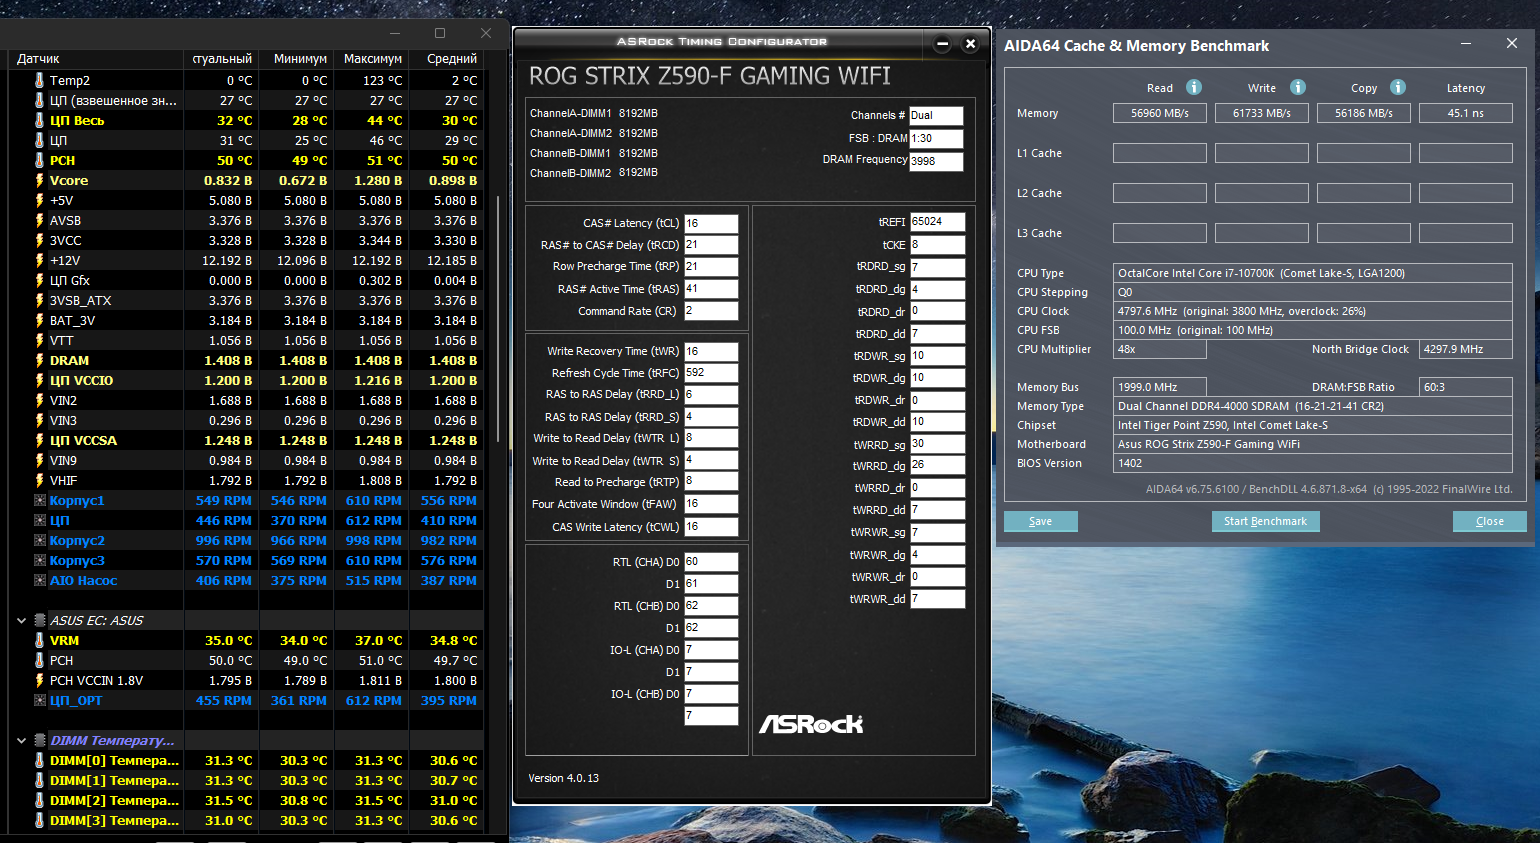1540x843 pixels.
Task: Select the AIO Насос row label
Action: pyautogui.click(x=83, y=580)
